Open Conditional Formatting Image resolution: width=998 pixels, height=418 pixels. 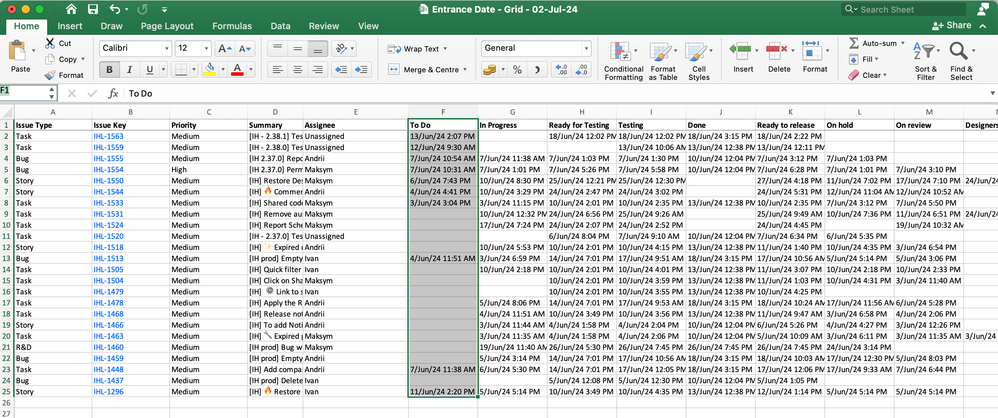tap(622, 52)
